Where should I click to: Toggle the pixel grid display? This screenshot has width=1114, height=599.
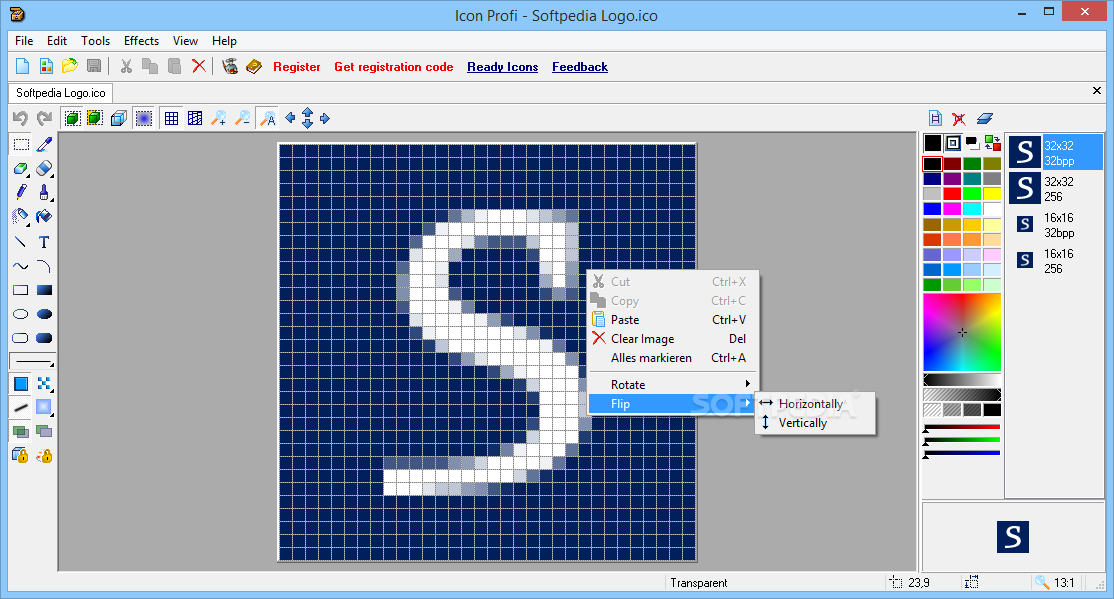click(x=171, y=119)
